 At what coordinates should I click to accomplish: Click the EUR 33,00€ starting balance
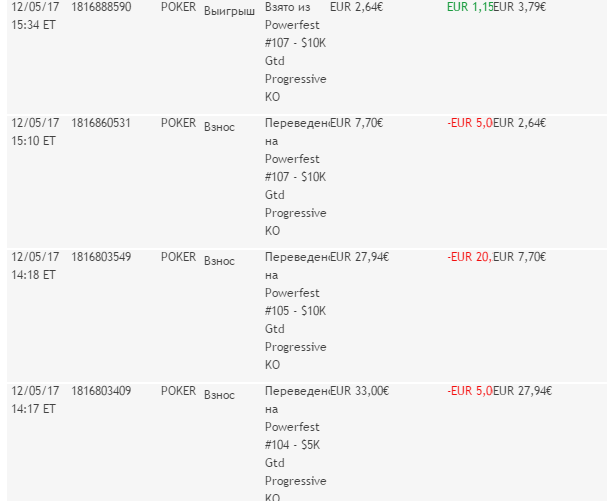(x=359, y=390)
